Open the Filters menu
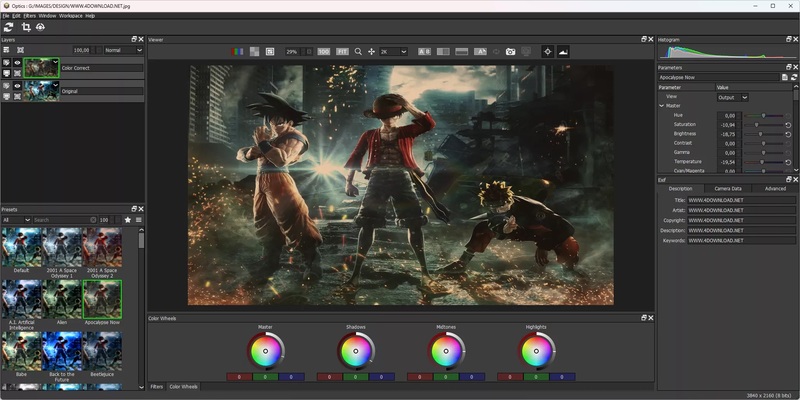Image resolution: width=800 pixels, height=400 pixels. point(30,16)
